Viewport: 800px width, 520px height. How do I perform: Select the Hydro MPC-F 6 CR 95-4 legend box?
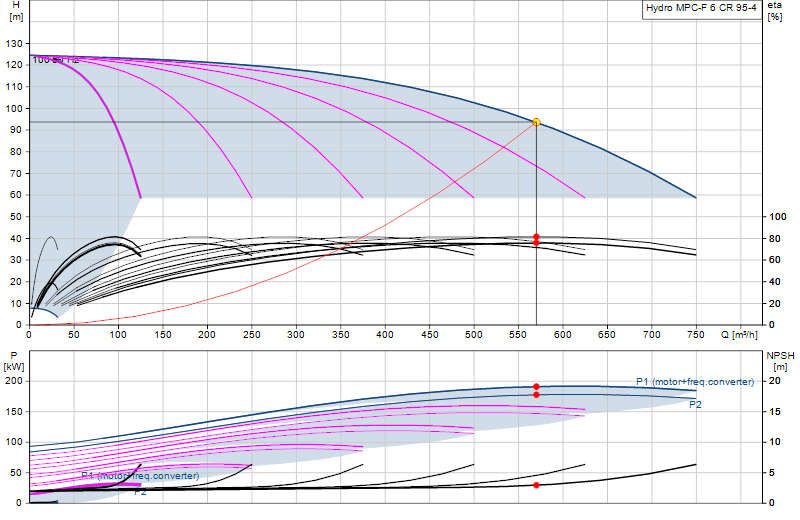click(x=701, y=9)
